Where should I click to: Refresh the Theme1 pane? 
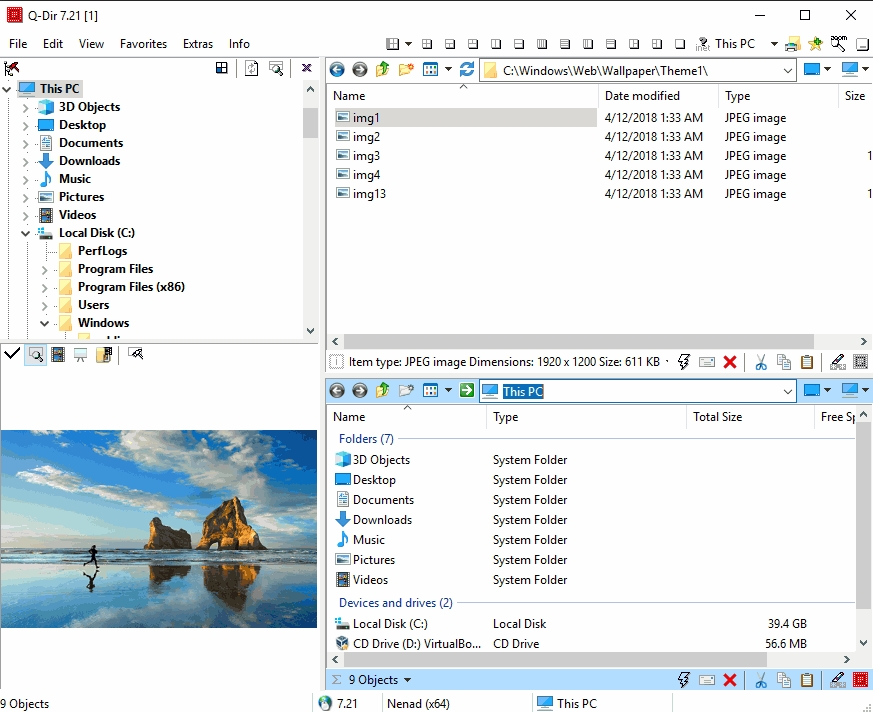click(x=467, y=70)
